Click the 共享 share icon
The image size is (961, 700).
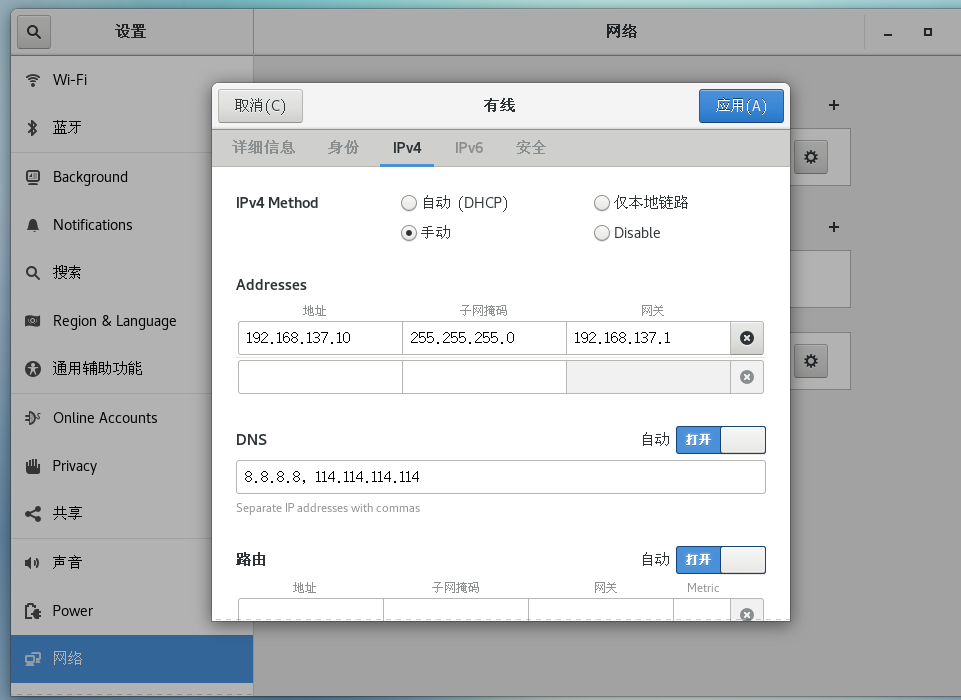click(32, 514)
